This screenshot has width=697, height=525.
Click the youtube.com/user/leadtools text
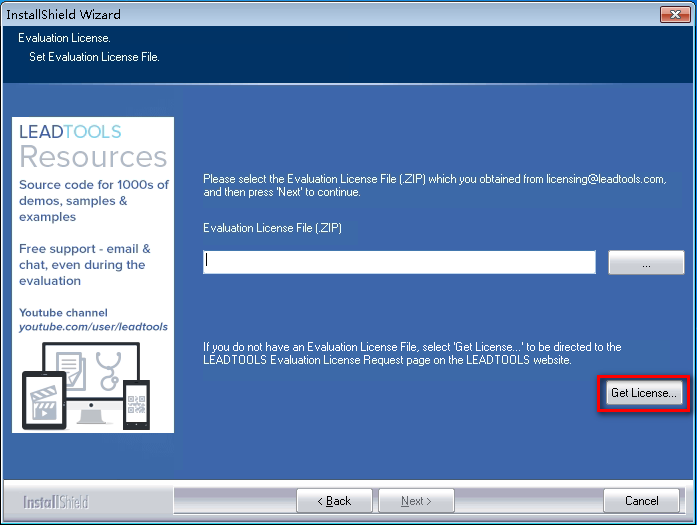coord(93,327)
